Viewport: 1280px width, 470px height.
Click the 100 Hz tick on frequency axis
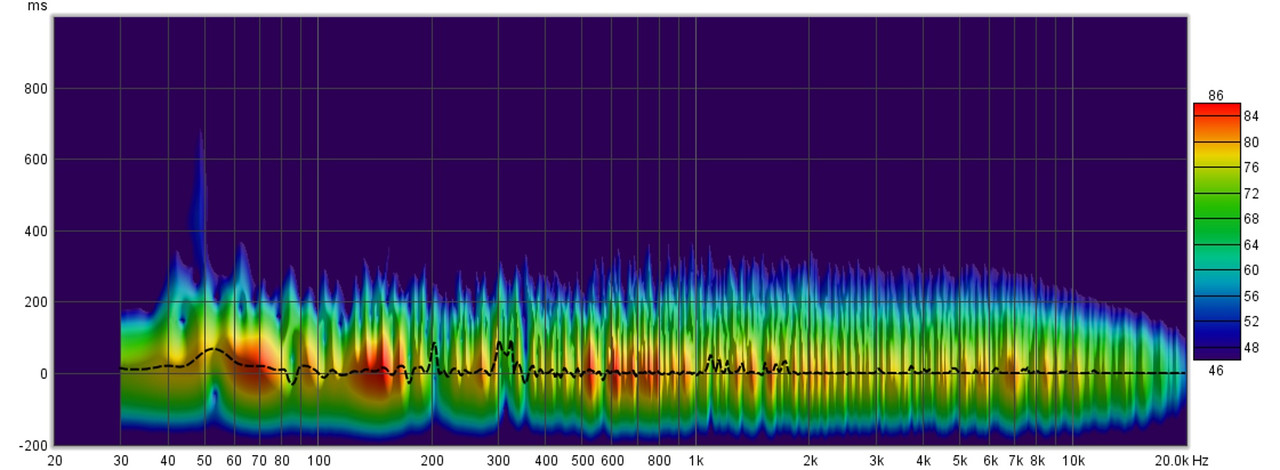pos(319,461)
